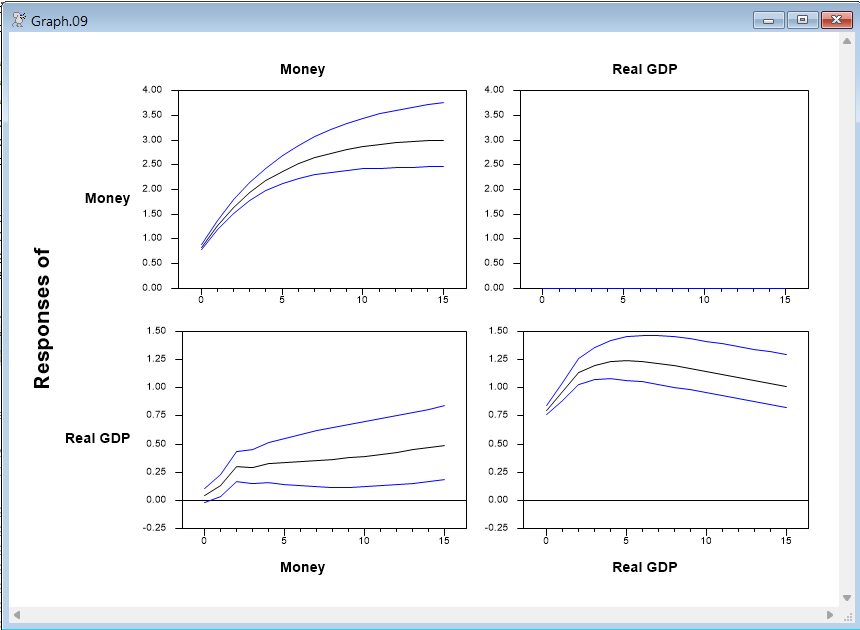Image resolution: width=860 pixels, height=630 pixels.
Task: Click the Graph.09 title bar text
Action: [x=59, y=20]
